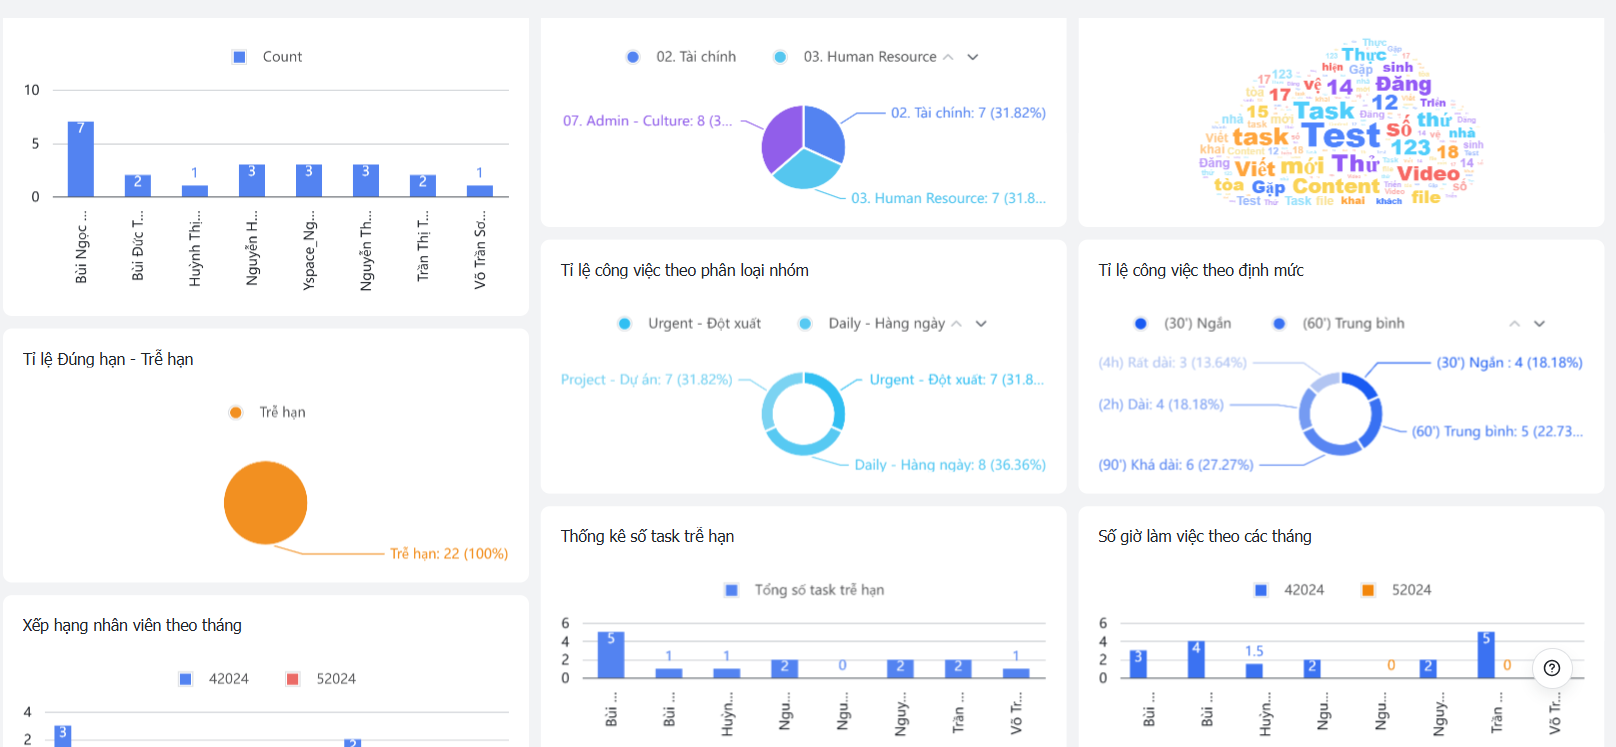The height and width of the screenshot is (747, 1616).
Task: Click title 'Xếp hạng nhân viên theo tháng'
Action: coord(132,626)
